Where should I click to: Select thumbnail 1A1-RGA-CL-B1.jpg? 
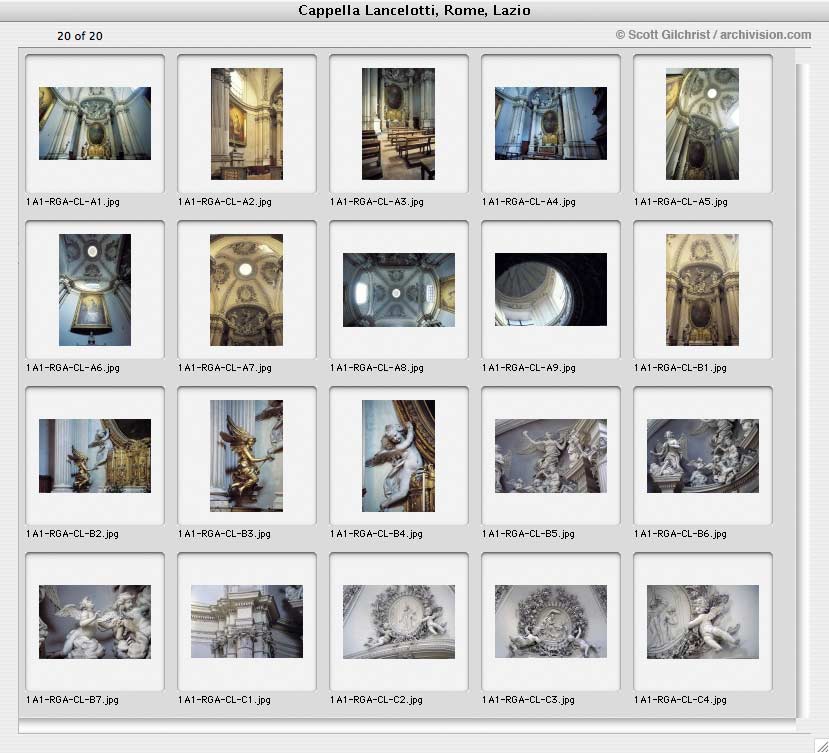click(703, 290)
